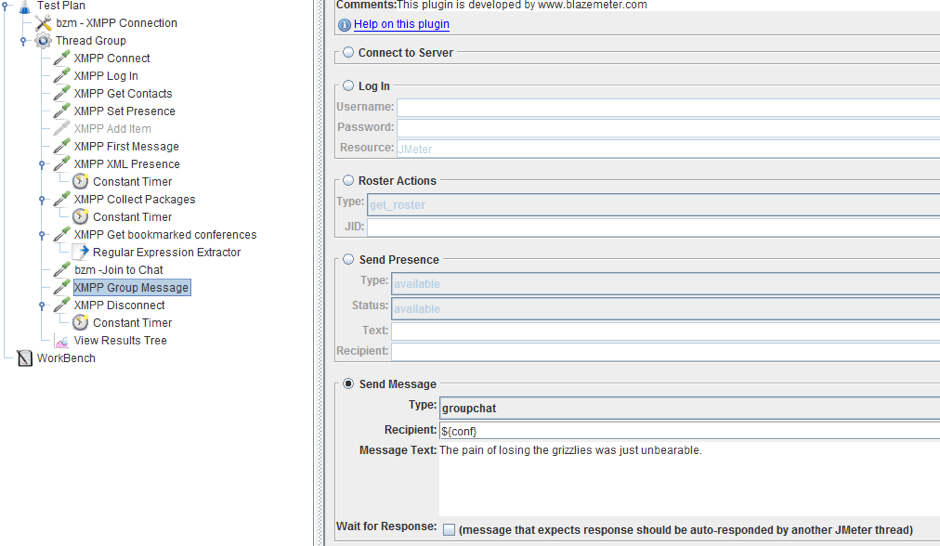The height and width of the screenshot is (546, 940).
Task: Select the Log In radio button
Action: pyautogui.click(x=348, y=86)
